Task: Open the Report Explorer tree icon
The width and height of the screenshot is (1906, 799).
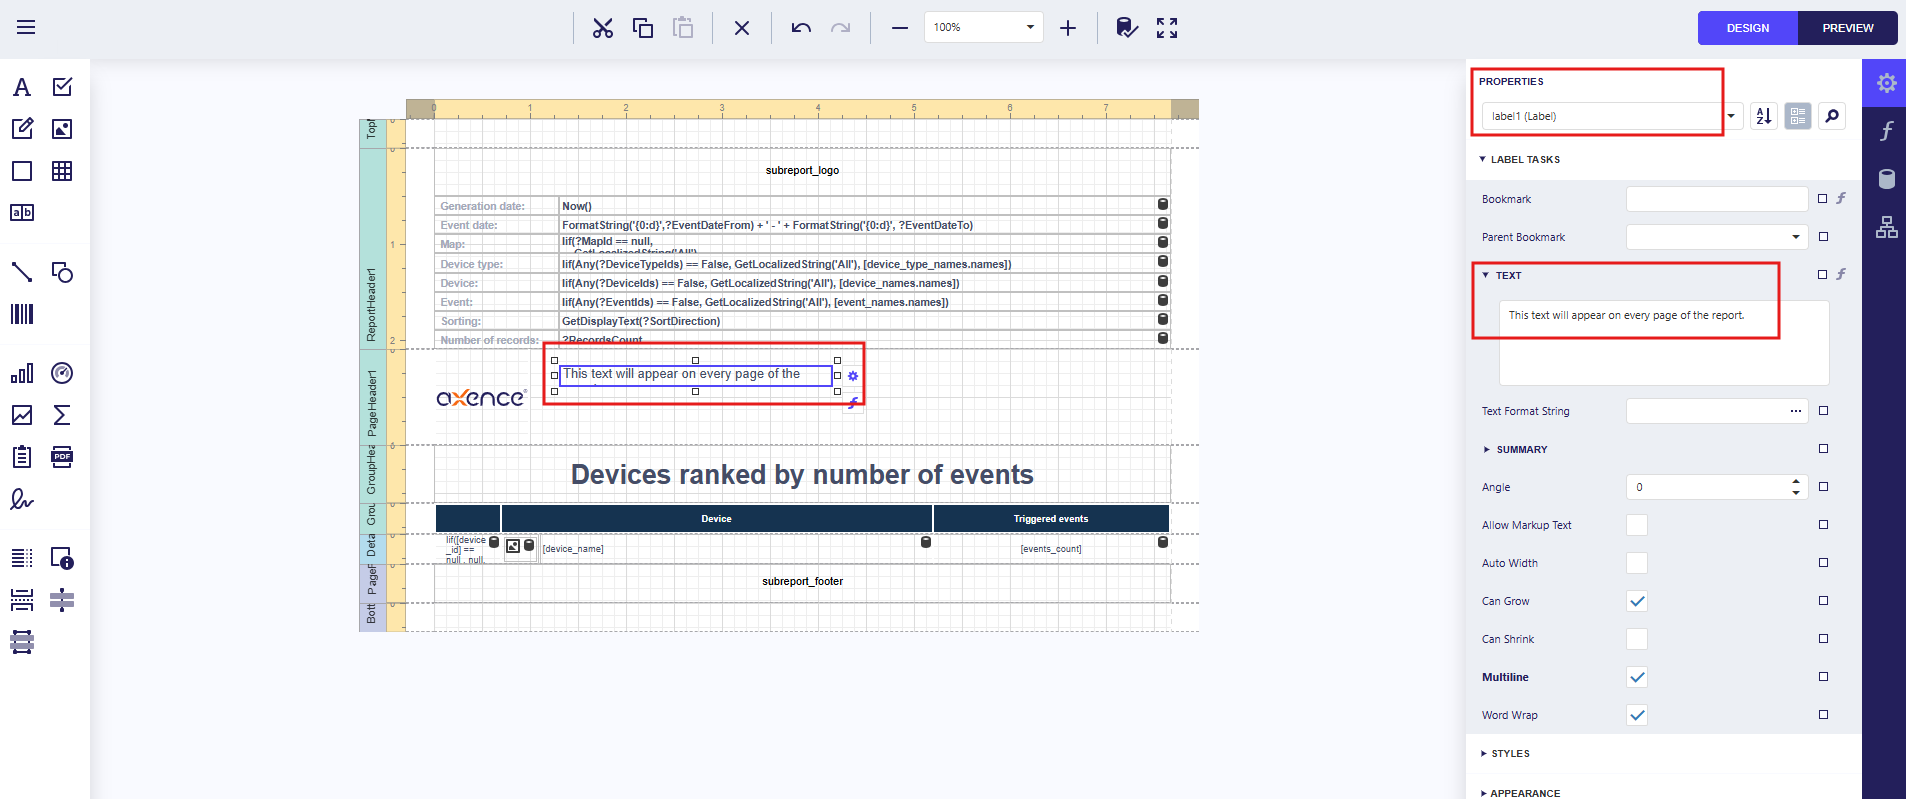Action: tap(1886, 228)
